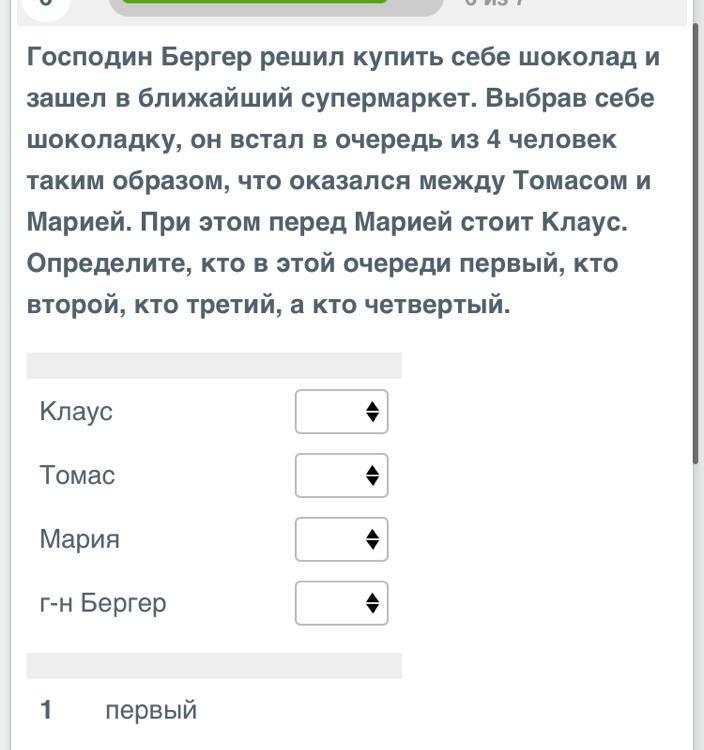Click the г-н Бергер row label
The width and height of the screenshot is (704, 750).
tap(103, 603)
